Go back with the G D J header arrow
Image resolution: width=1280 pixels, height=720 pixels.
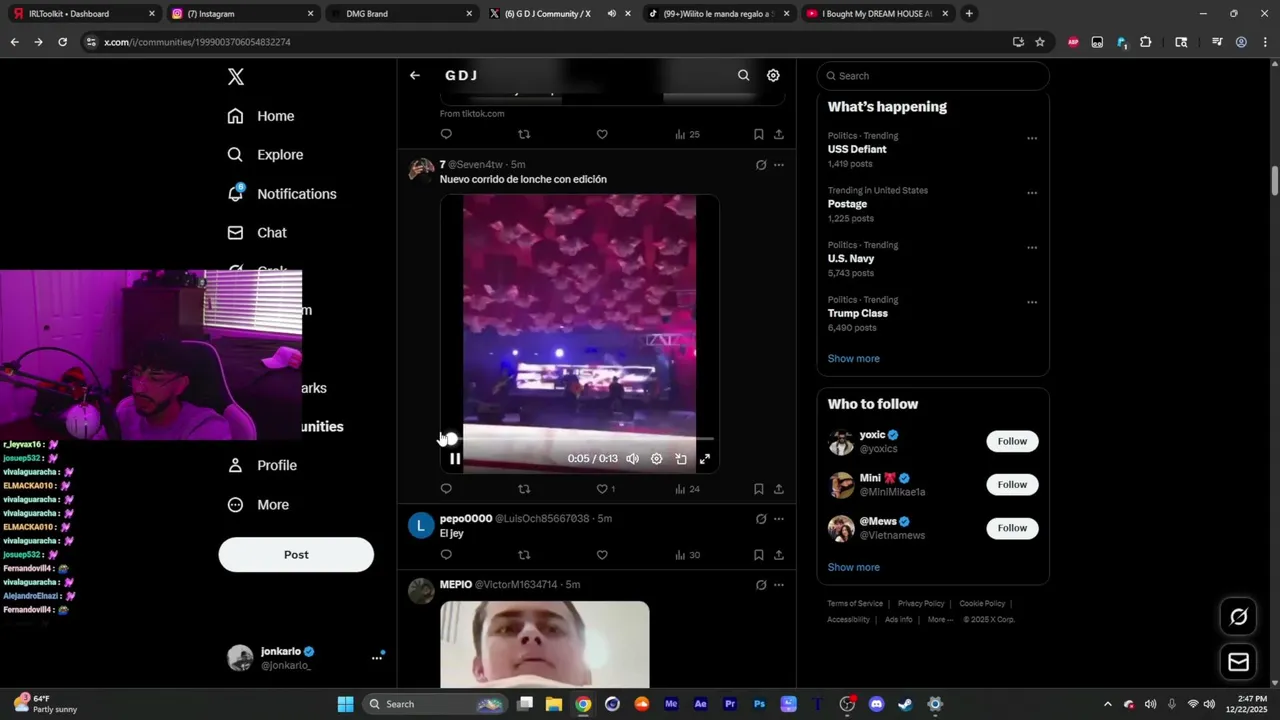[x=415, y=75]
